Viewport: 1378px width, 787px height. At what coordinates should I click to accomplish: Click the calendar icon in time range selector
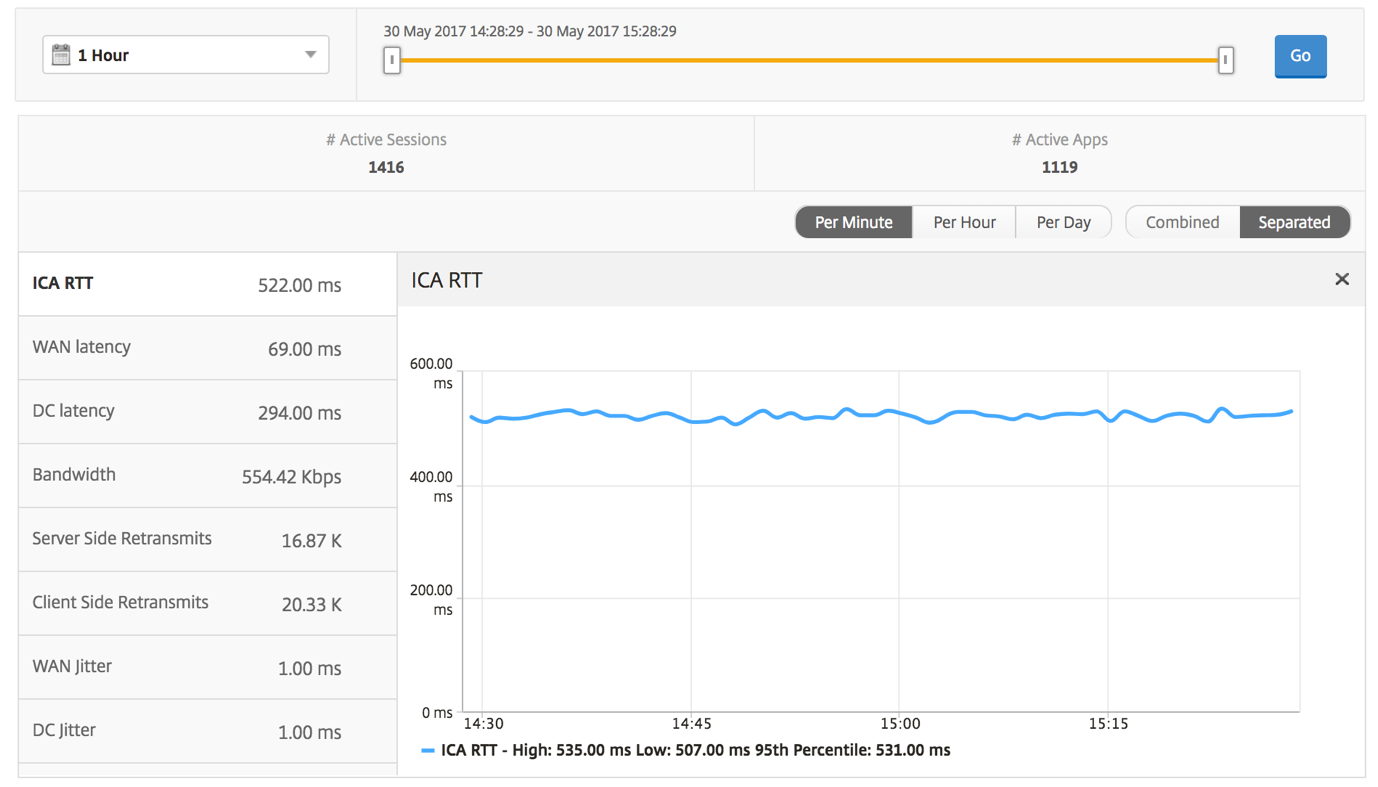[x=61, y=55]
